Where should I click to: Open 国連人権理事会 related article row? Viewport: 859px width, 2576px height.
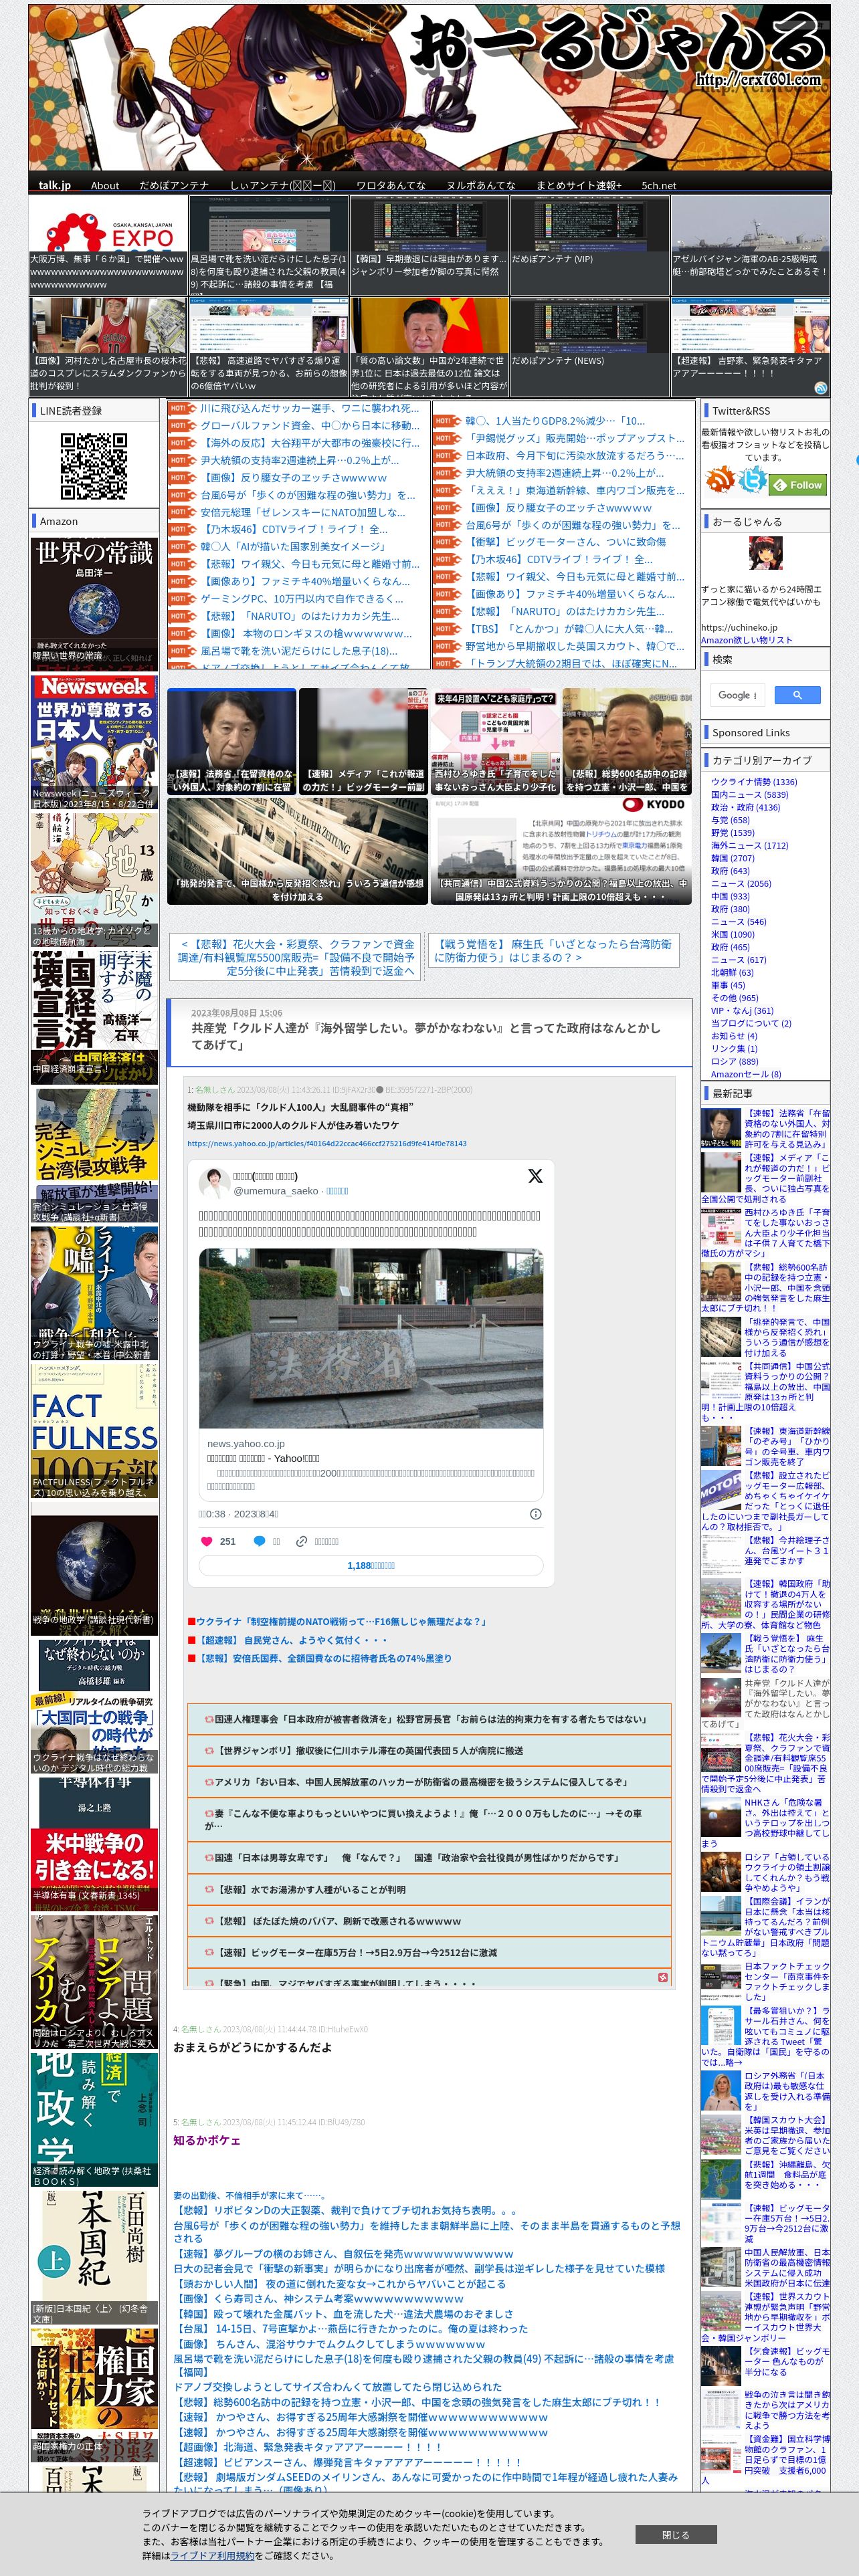(x=430, y=1719)
